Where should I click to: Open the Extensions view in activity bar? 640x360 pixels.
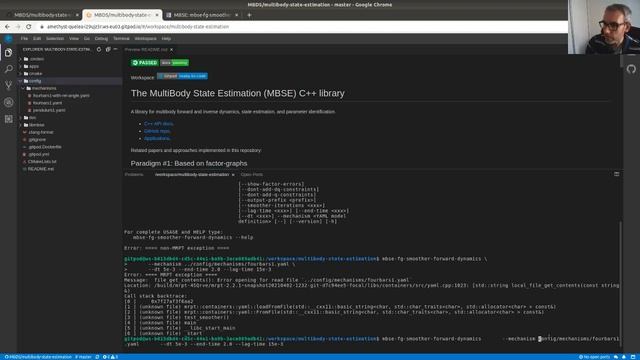pos(8,119)
